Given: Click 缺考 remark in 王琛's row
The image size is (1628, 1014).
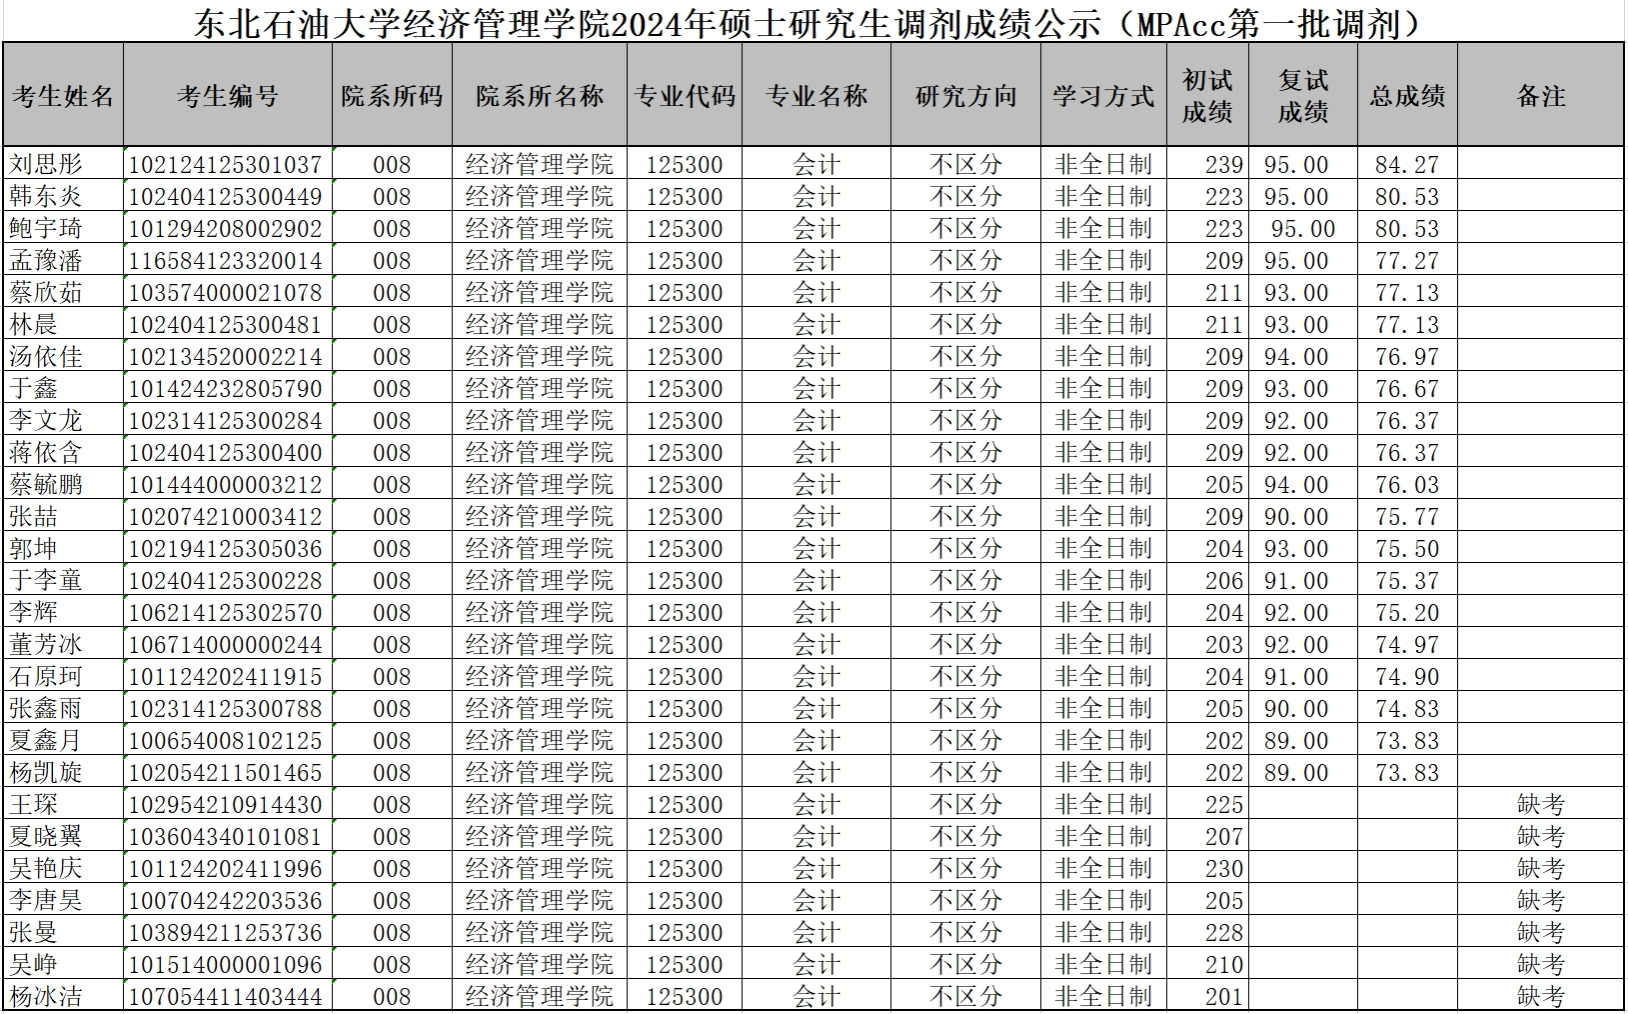Looking at the screenshot, I should [1540, 805].
